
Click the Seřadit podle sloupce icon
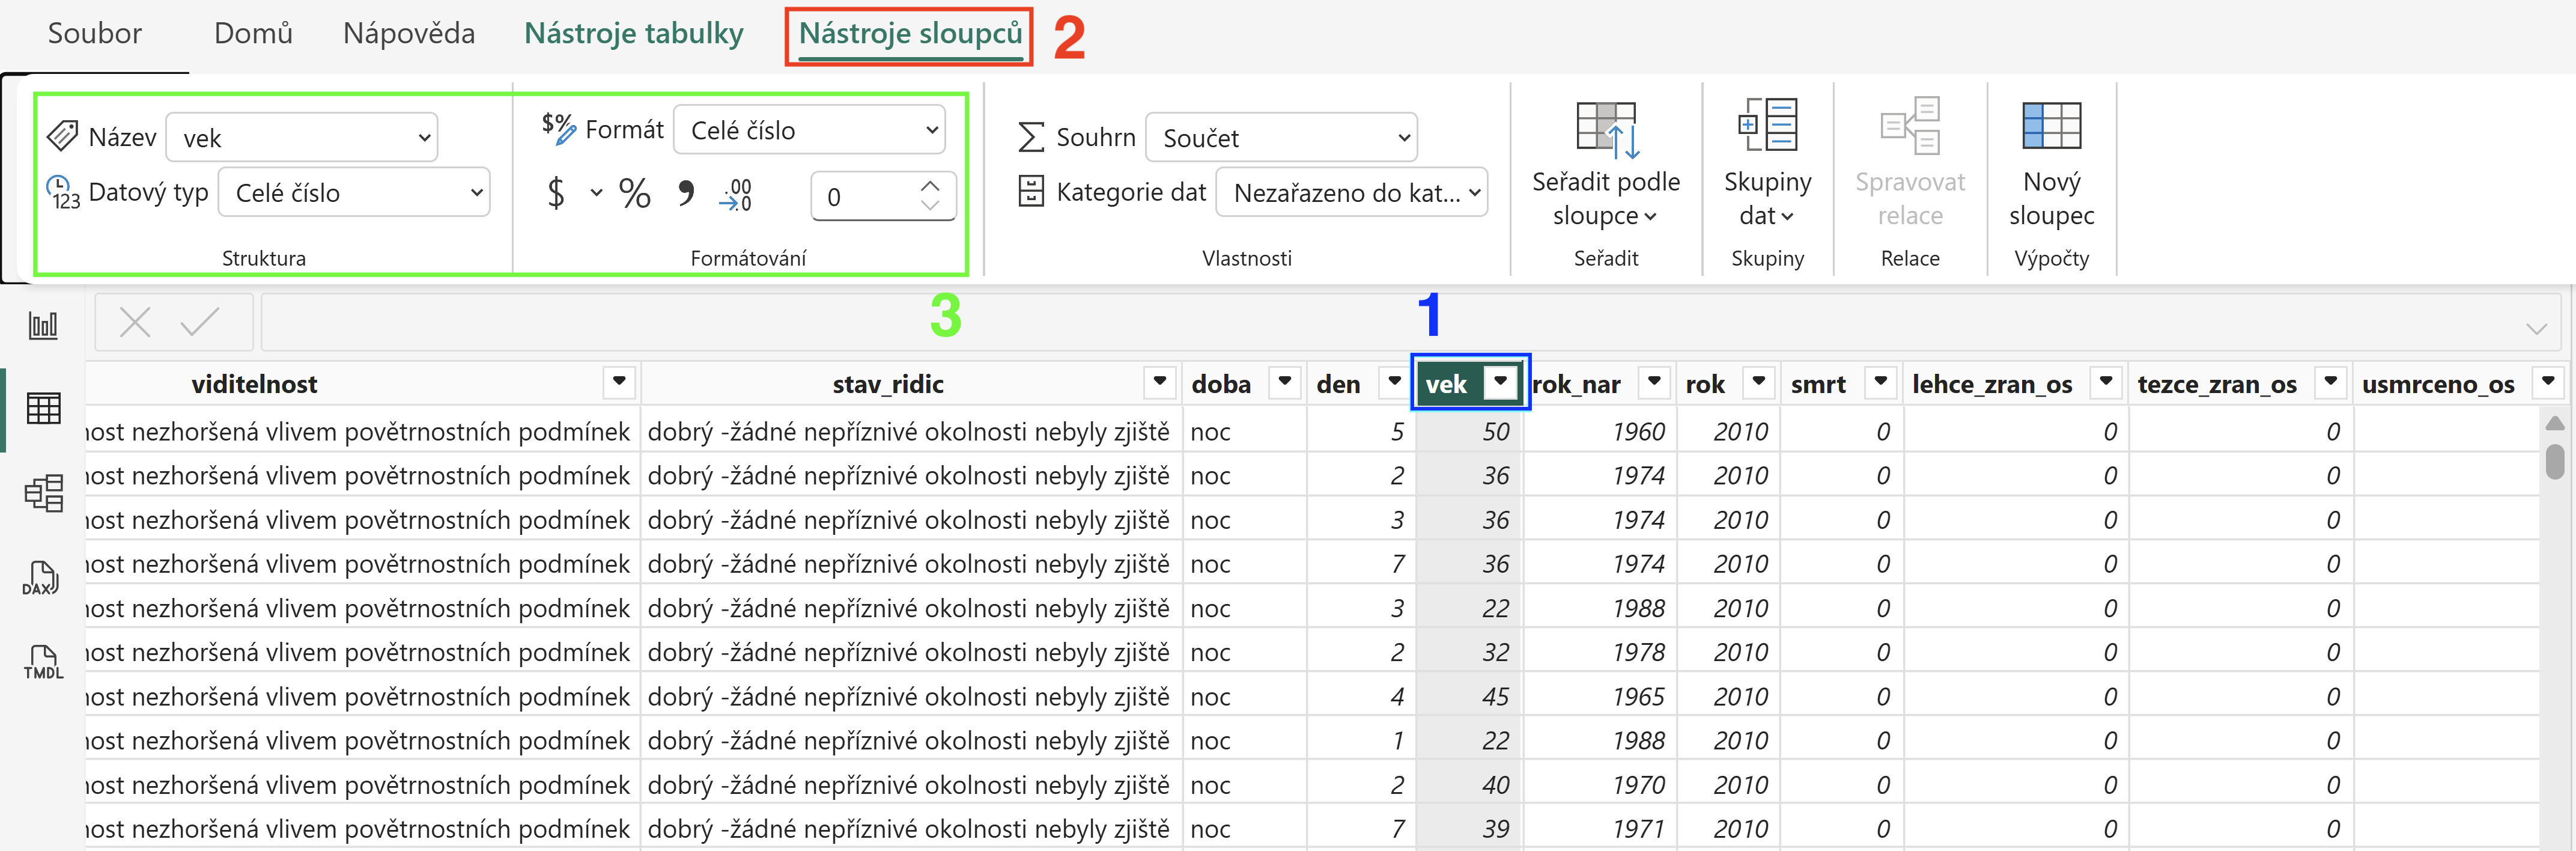click(1607, 130)
